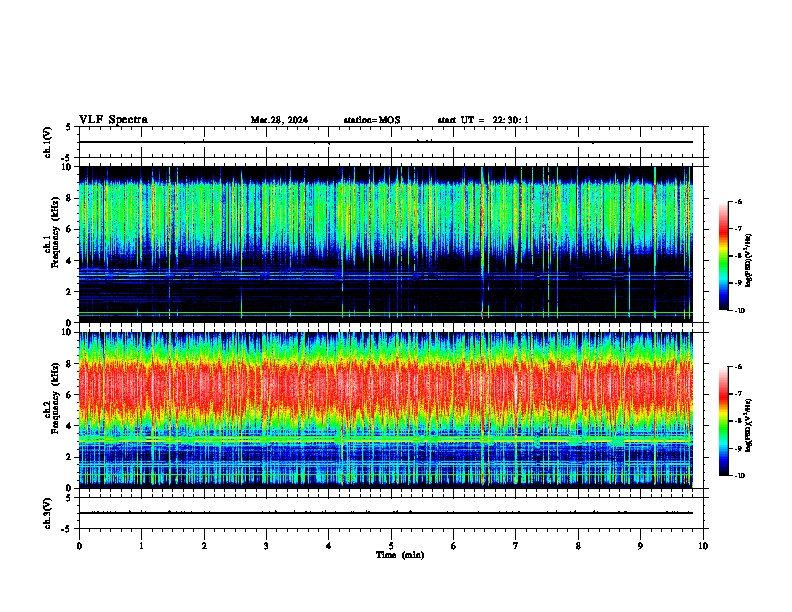Click the ch.2 frequency tick "6"

pyautogui.click(x=70, y=395)
